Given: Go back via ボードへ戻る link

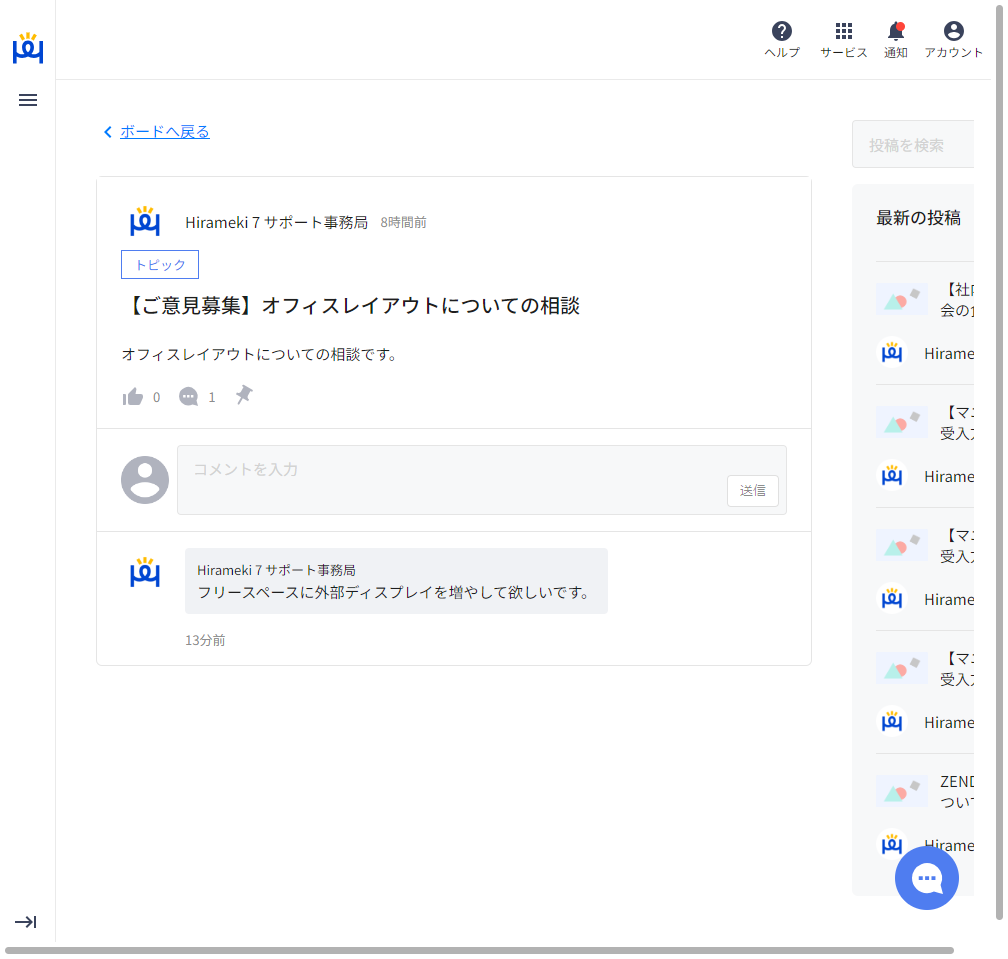Looking at the screenshot, I should click(x=164, y=132).
